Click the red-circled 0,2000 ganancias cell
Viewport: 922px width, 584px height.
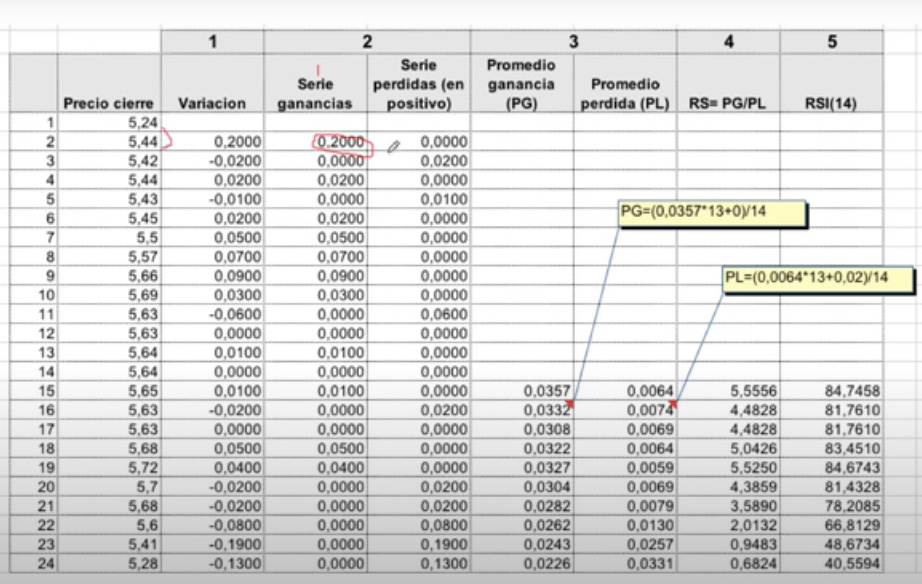tap(341, 143)
